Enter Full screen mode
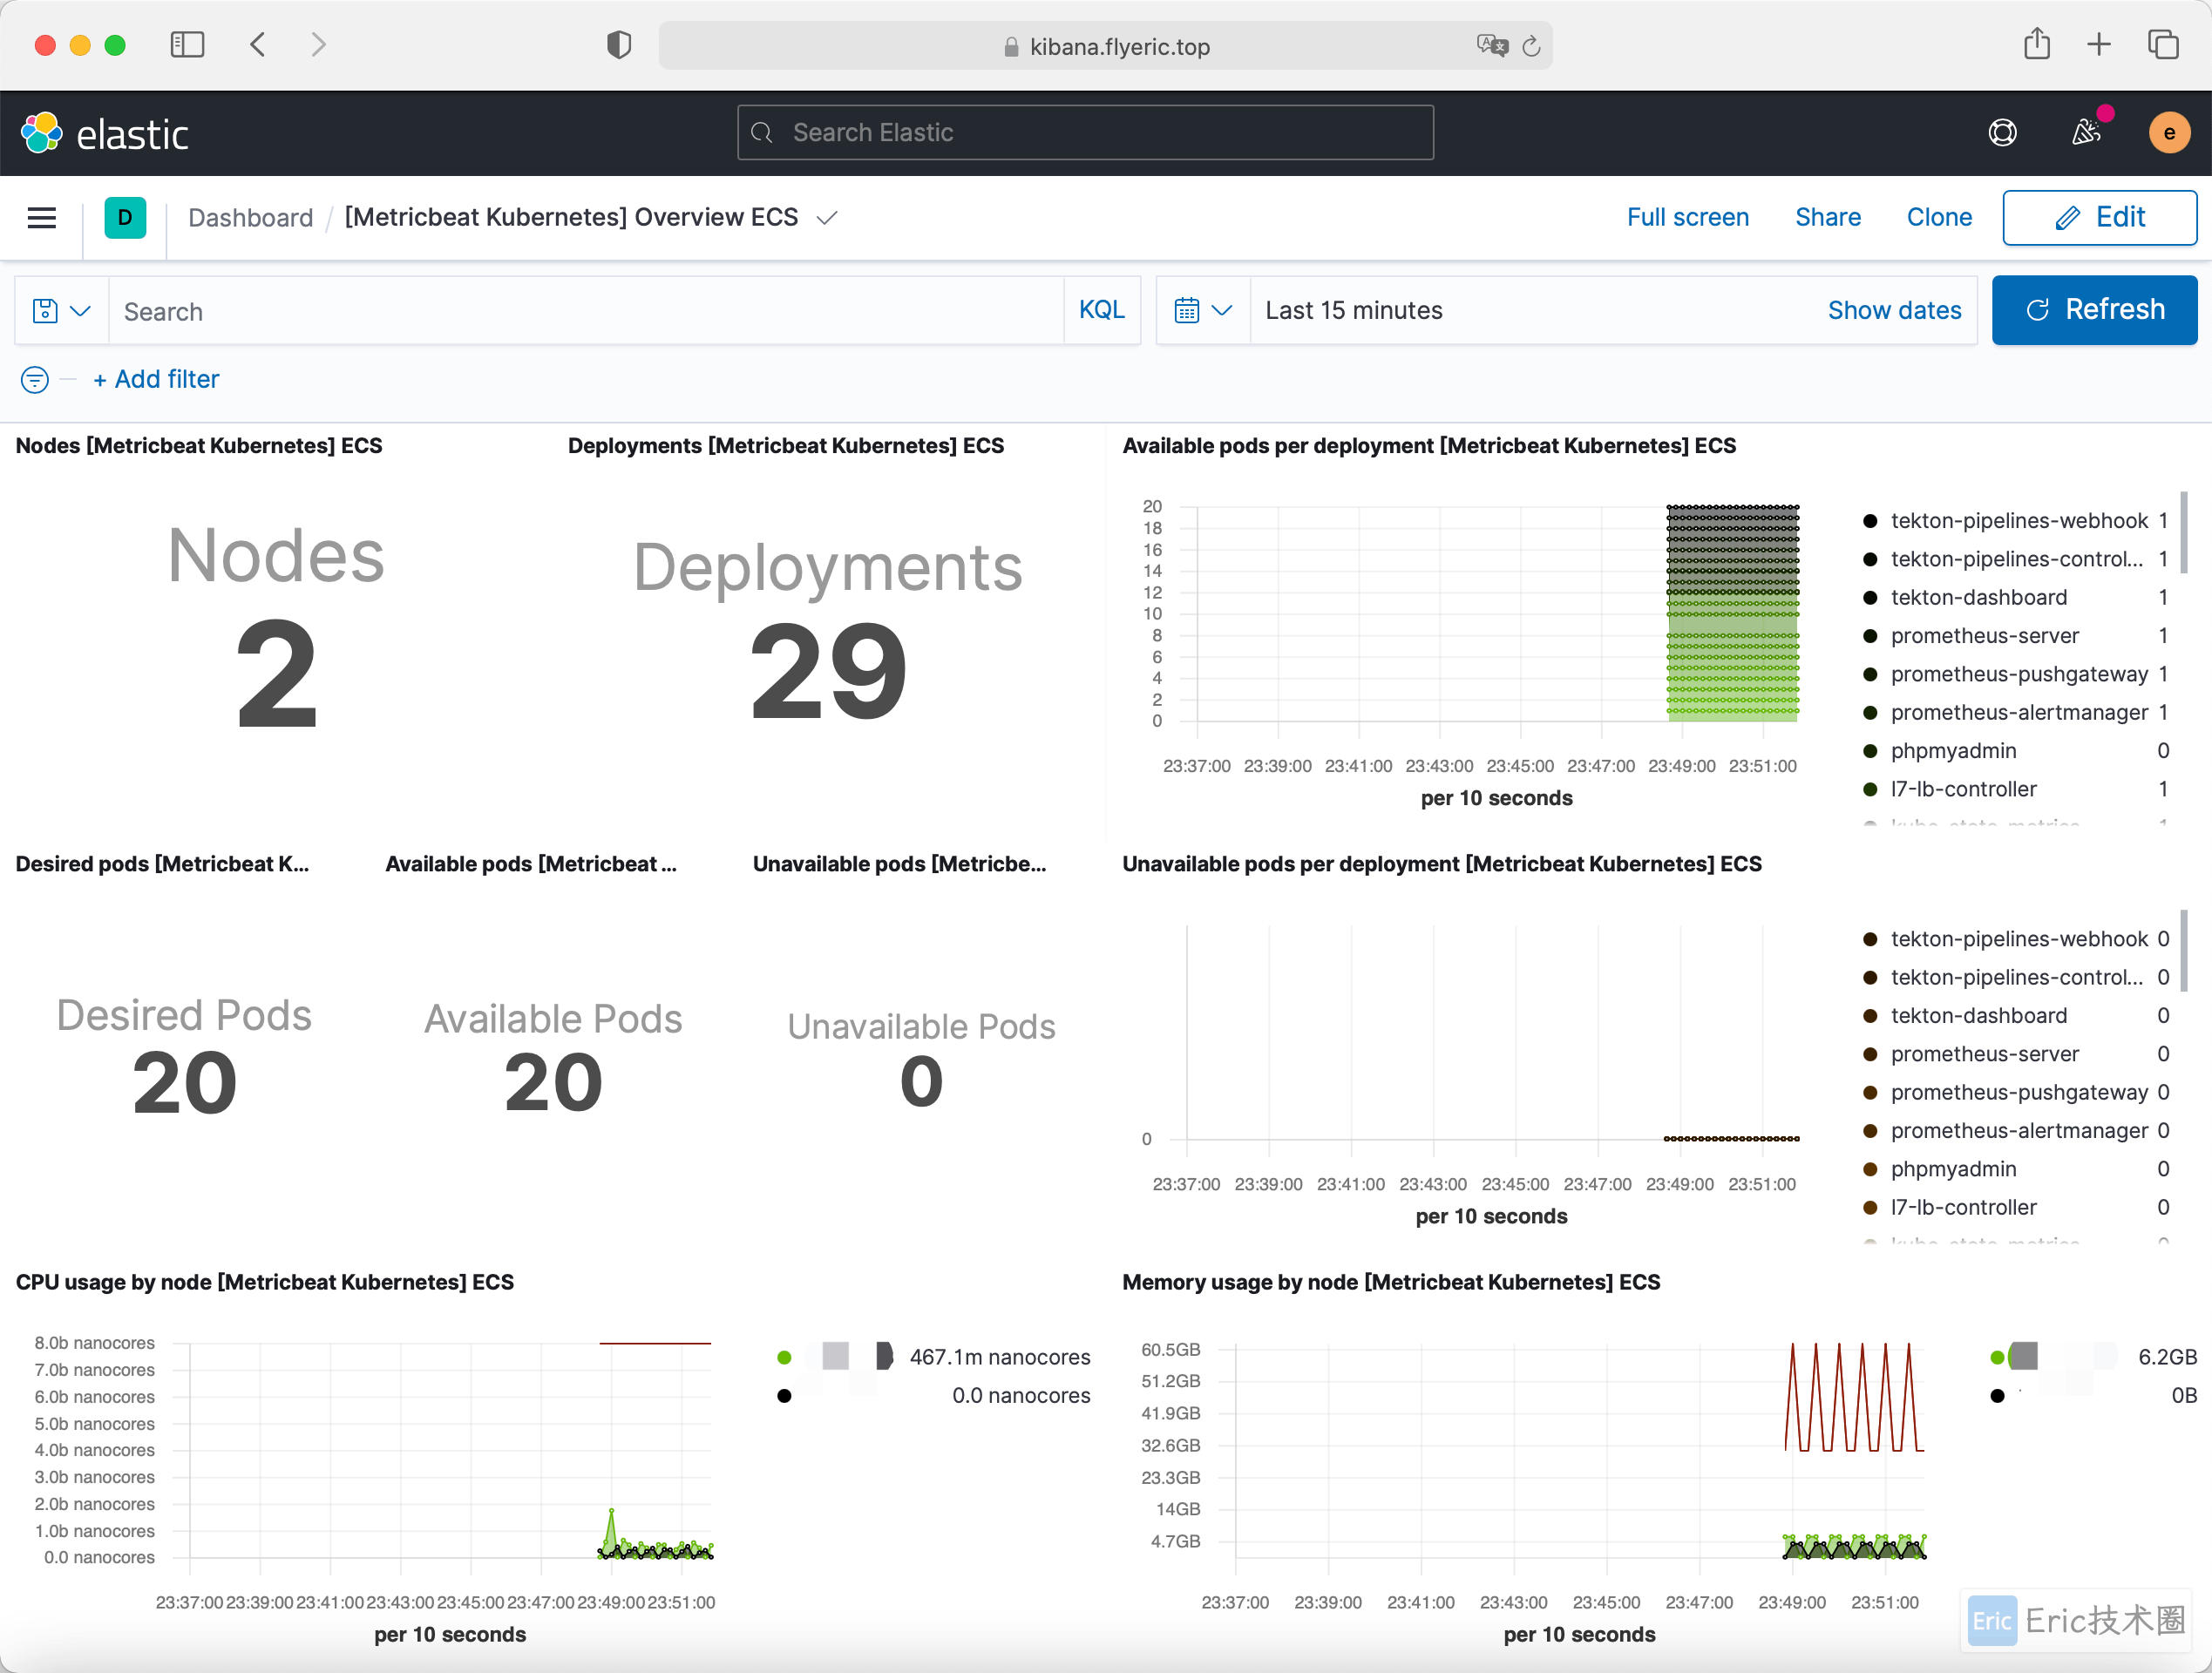This screenshot has height=1673, width=2212. (1687, 217)
